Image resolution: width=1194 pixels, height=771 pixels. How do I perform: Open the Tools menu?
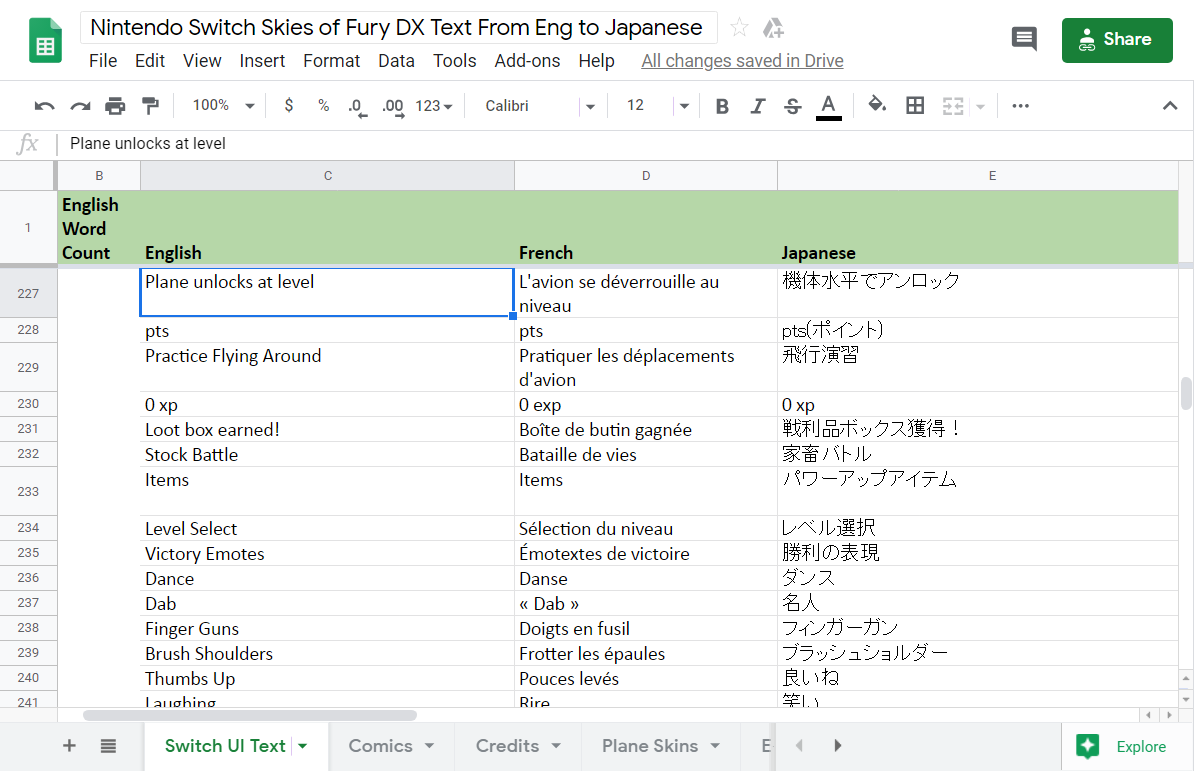[x=455, y=61]
